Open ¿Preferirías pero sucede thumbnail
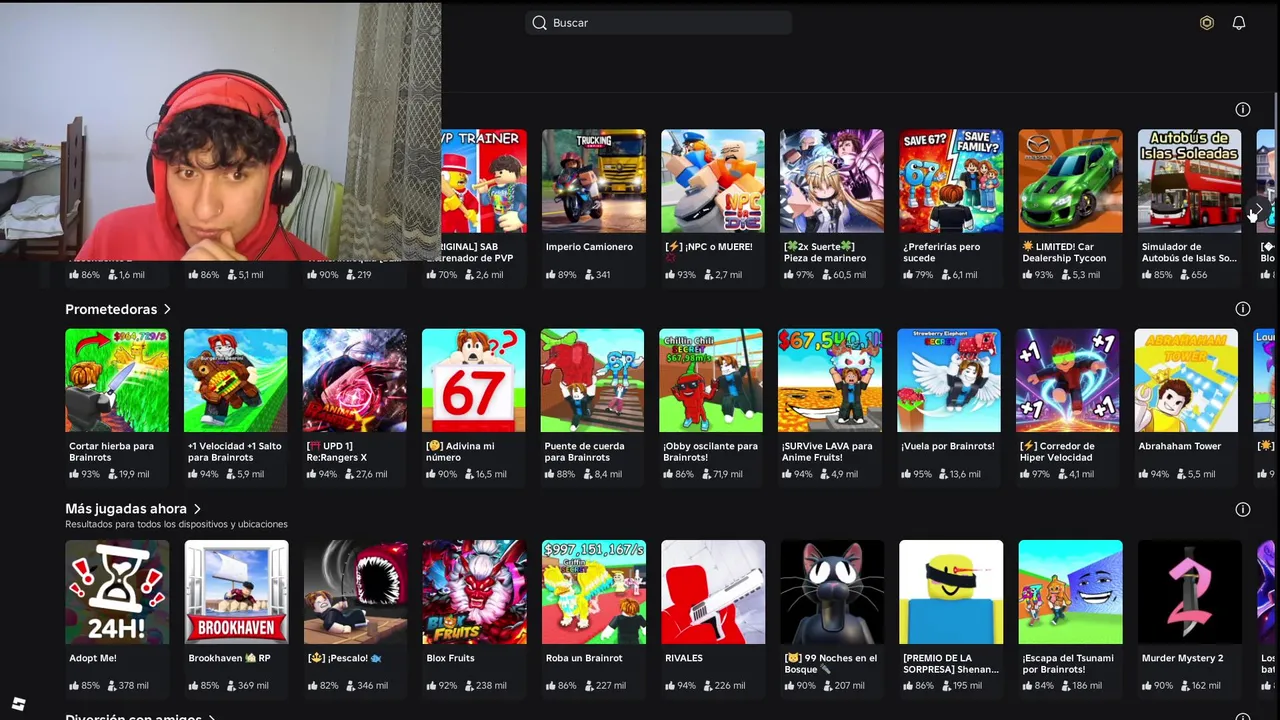Image resolution: width=1280 pixels, height=720 pixels. pos(951,181)
